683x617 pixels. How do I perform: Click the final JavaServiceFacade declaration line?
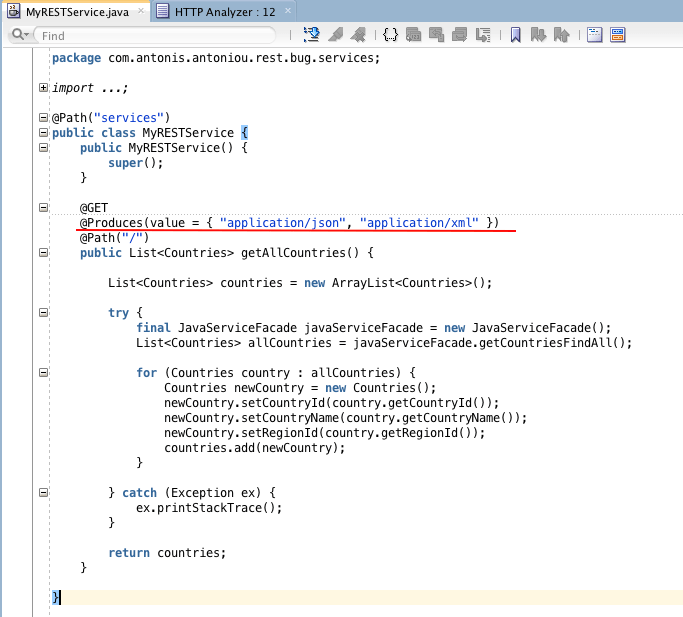[374, 328]
